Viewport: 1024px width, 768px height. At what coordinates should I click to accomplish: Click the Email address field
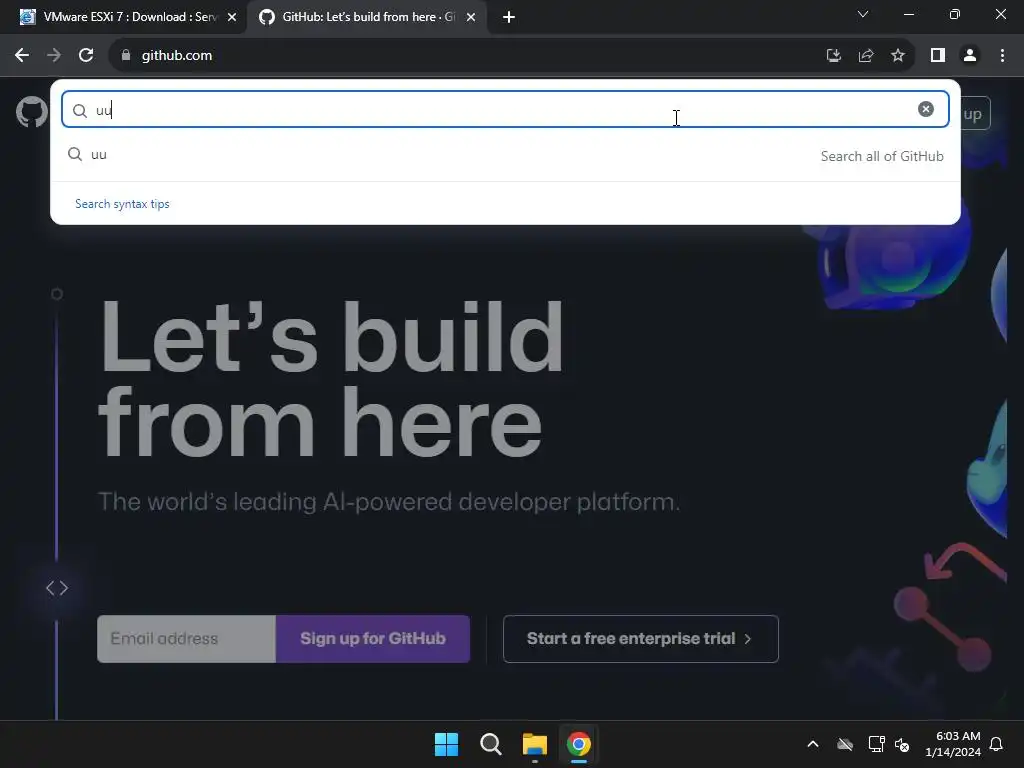coord(186,639)
